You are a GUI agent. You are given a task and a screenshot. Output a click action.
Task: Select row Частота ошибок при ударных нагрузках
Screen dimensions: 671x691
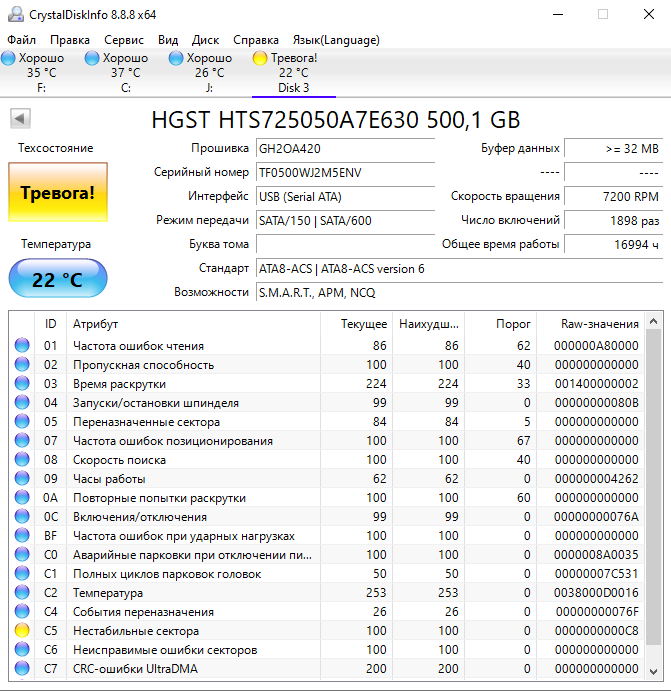pos(326,535)
